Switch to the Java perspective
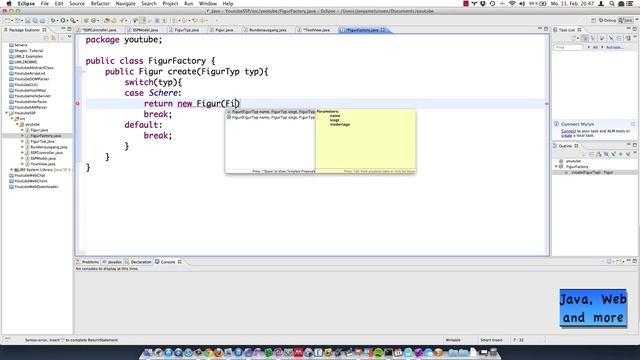Screen dimensions: 640x360 click(x=626, y=20)
